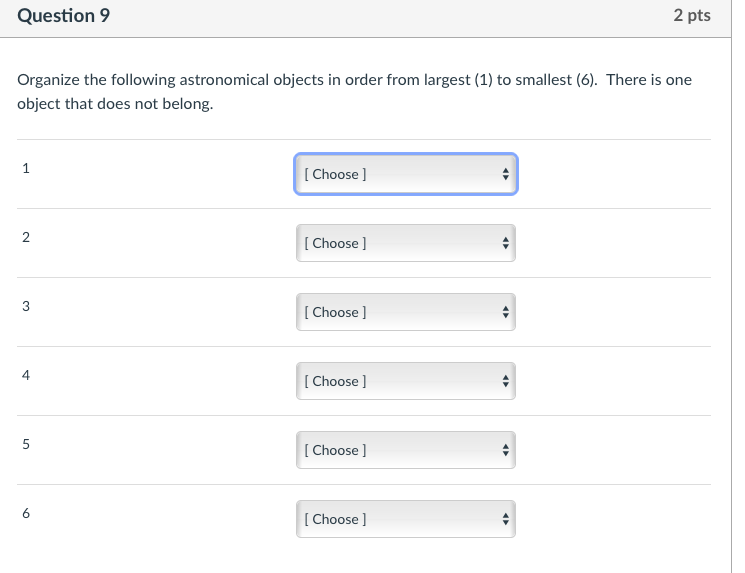Open the dropdown for rank 2
745x573 pixels.
(405, 243)
